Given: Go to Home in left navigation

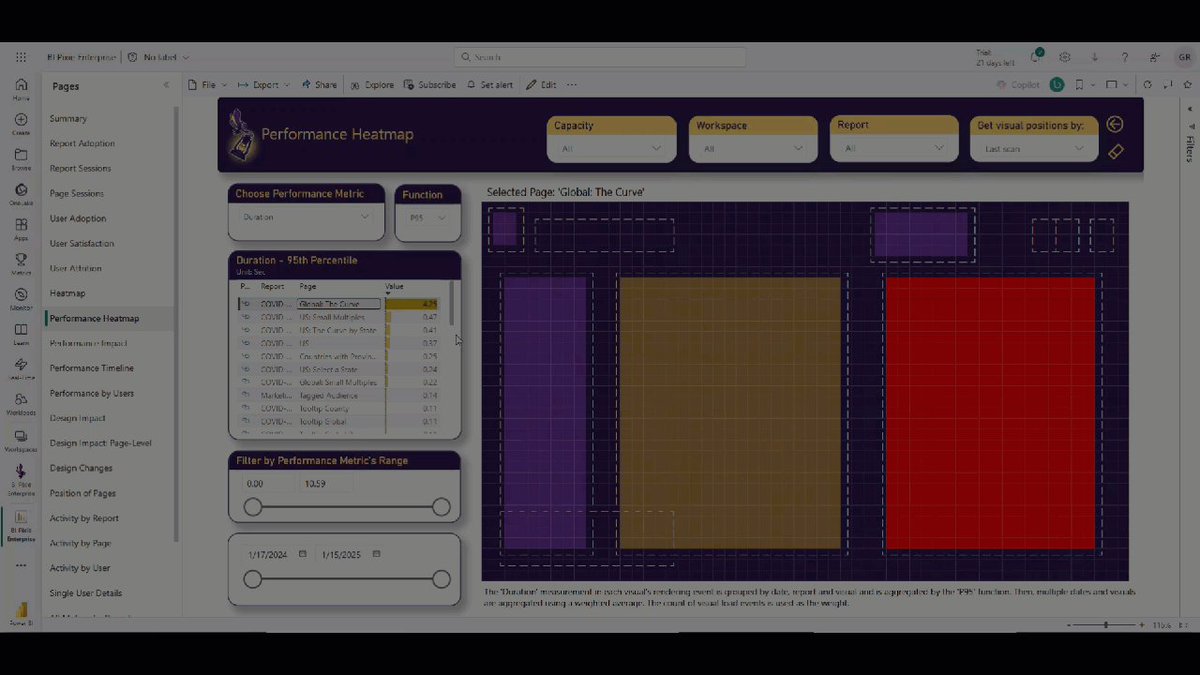Looking at the screenshot, I should click(x=21, y=89).
